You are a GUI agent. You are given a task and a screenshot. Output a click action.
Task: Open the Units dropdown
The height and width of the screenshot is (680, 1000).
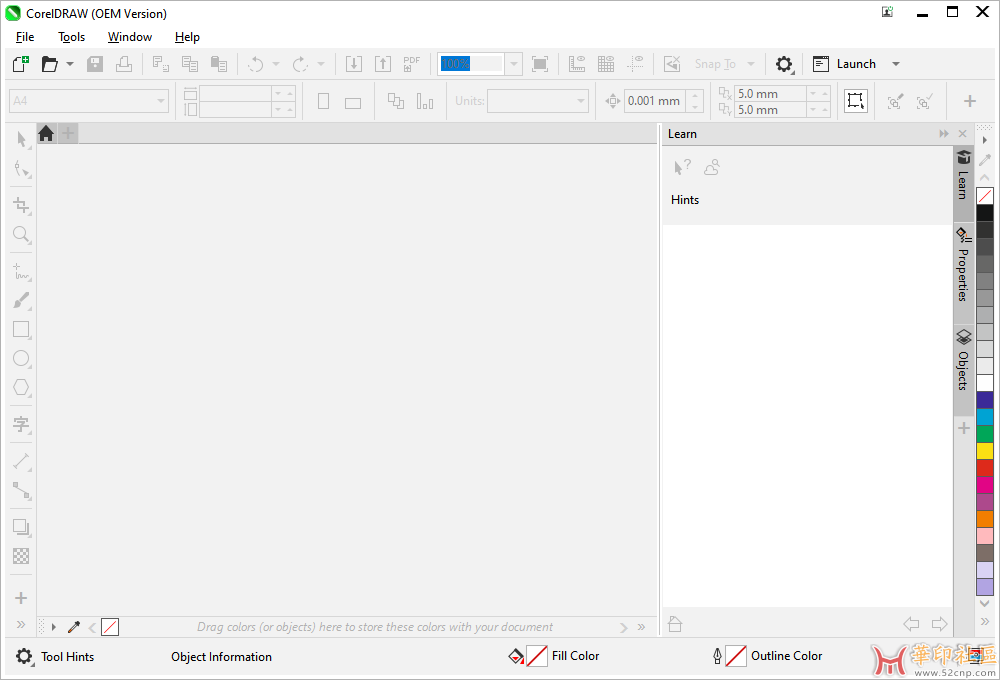point(538,101)
